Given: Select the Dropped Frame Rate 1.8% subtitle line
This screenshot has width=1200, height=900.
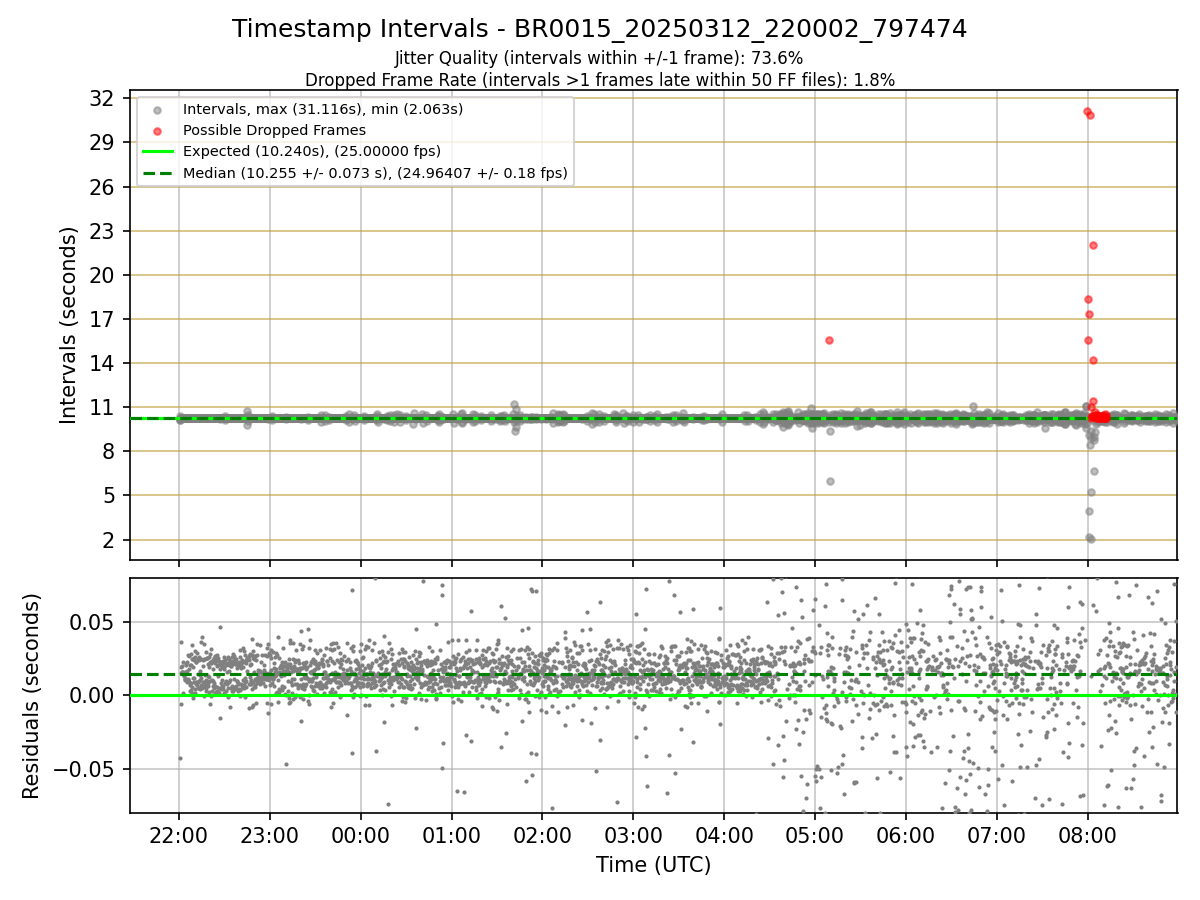Looking at the screenshot, I should point(599,79).
